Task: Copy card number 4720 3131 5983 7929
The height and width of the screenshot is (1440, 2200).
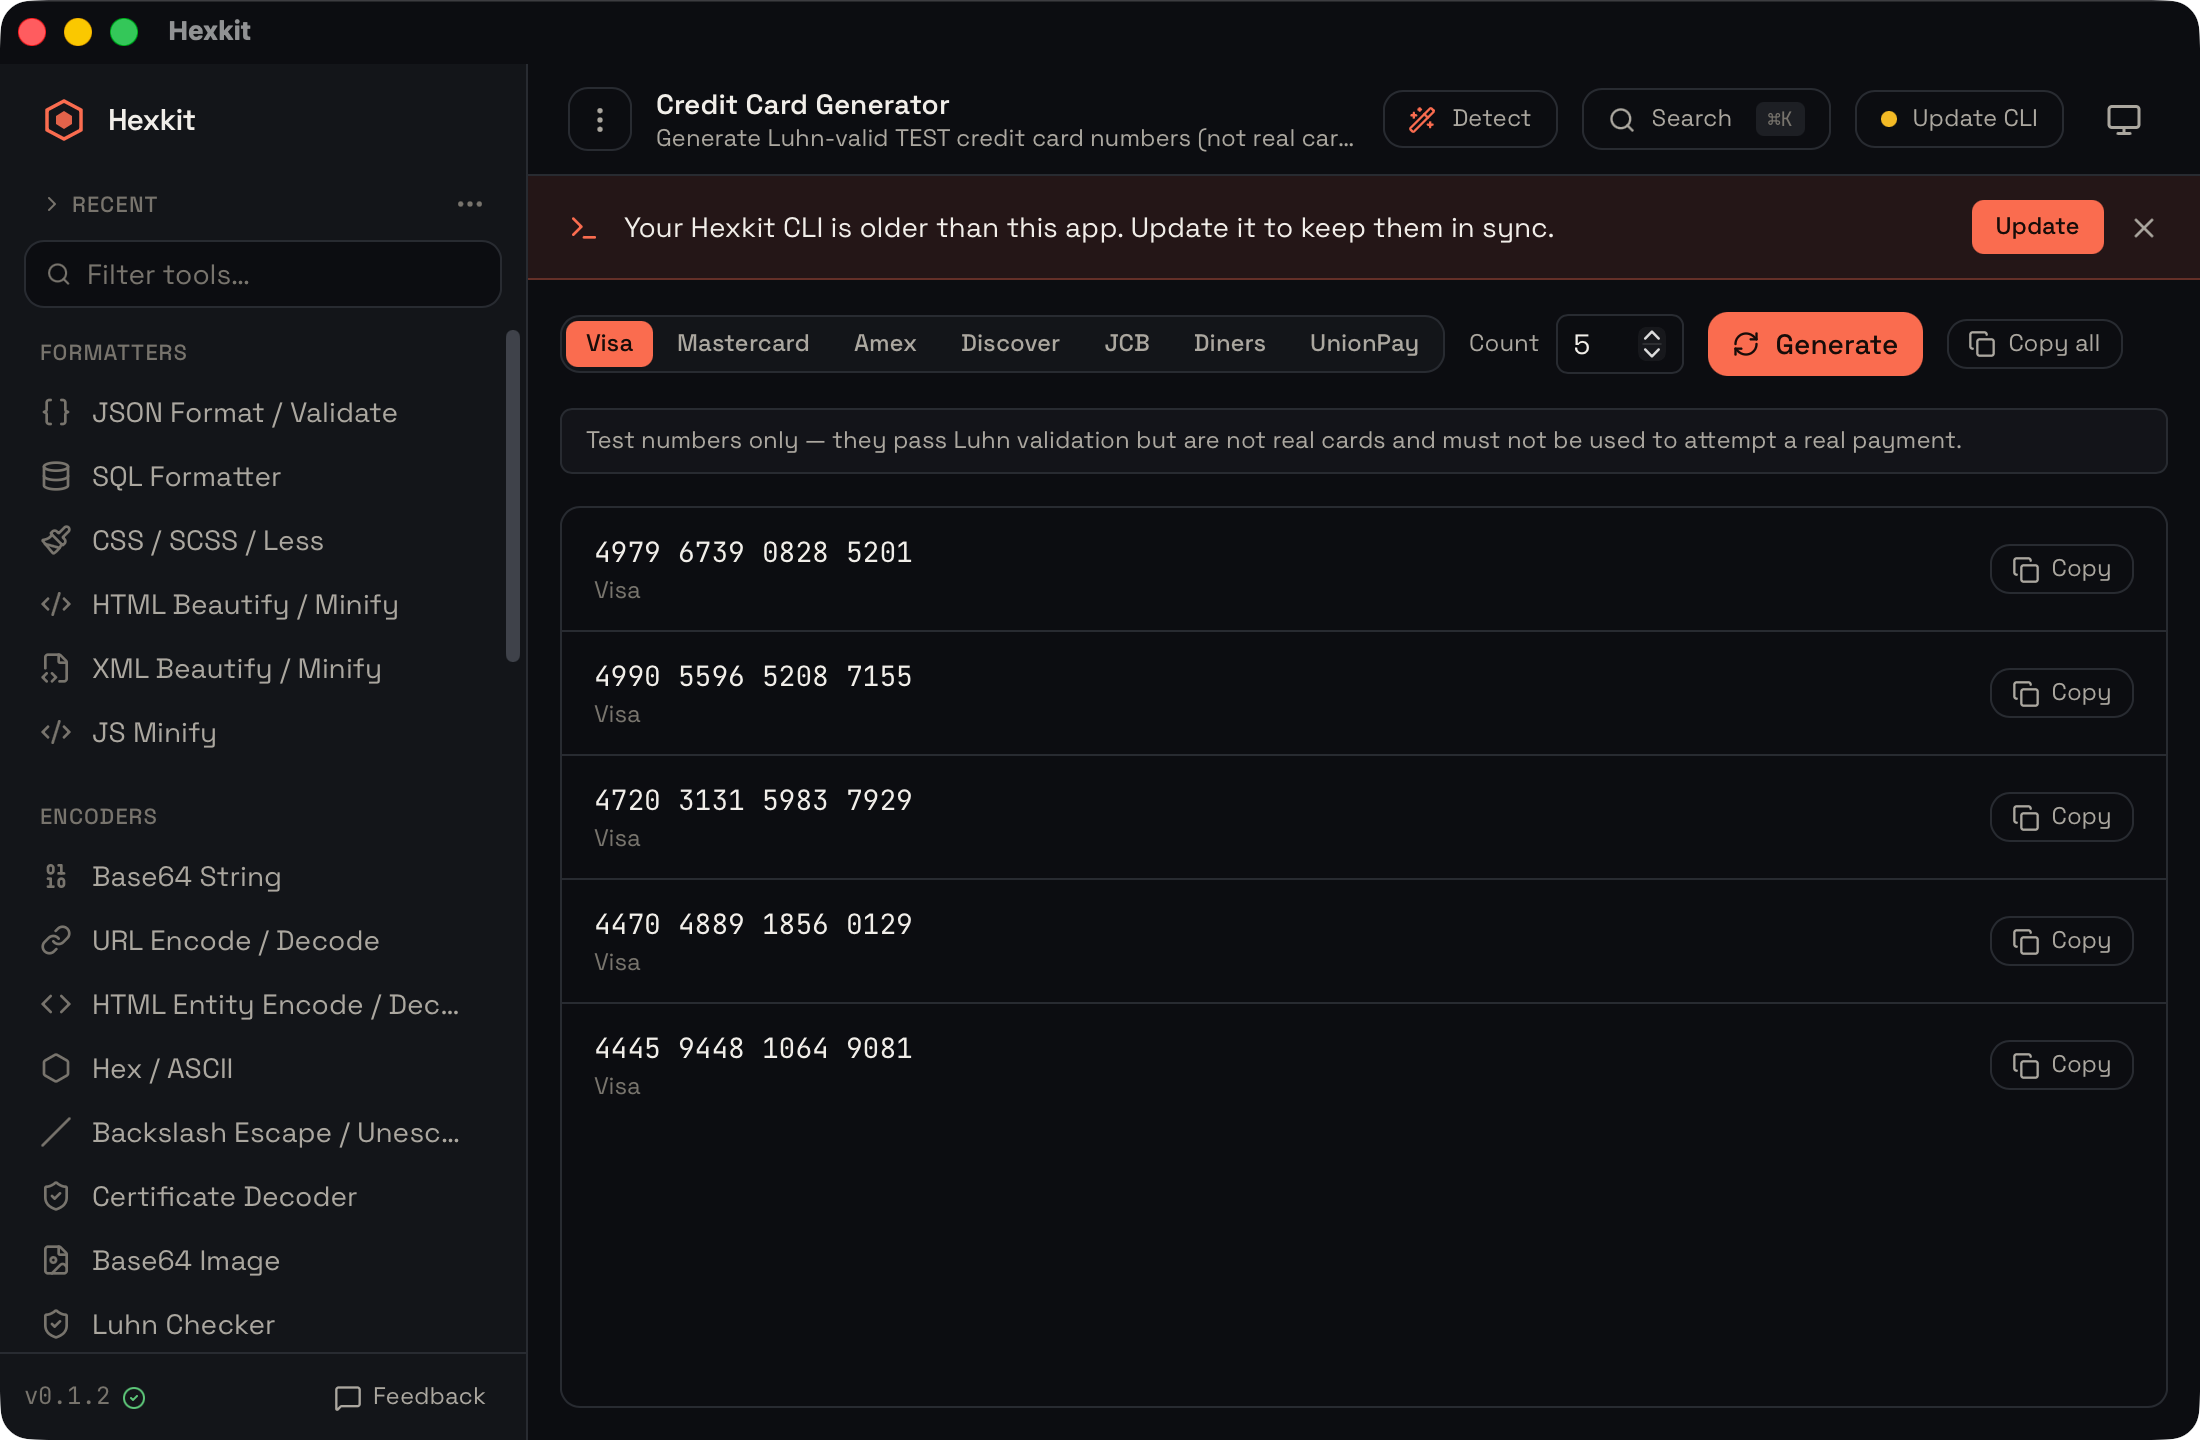Action: point(2061,817)
